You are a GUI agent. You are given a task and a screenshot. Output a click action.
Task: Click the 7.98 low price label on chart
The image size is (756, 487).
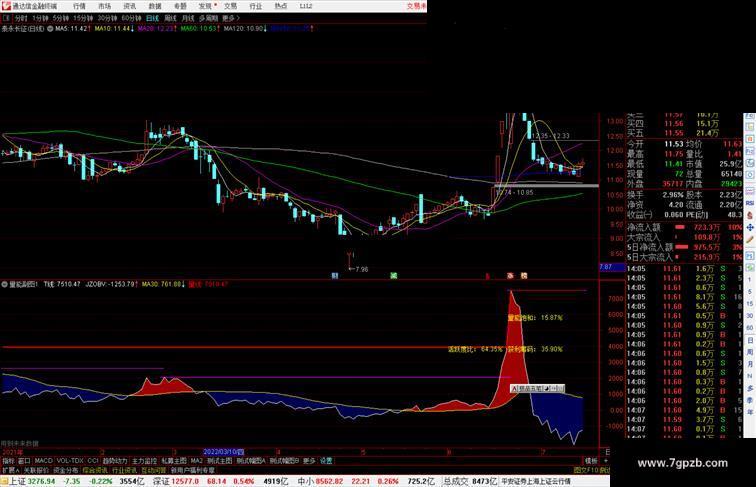coord(362,270)
